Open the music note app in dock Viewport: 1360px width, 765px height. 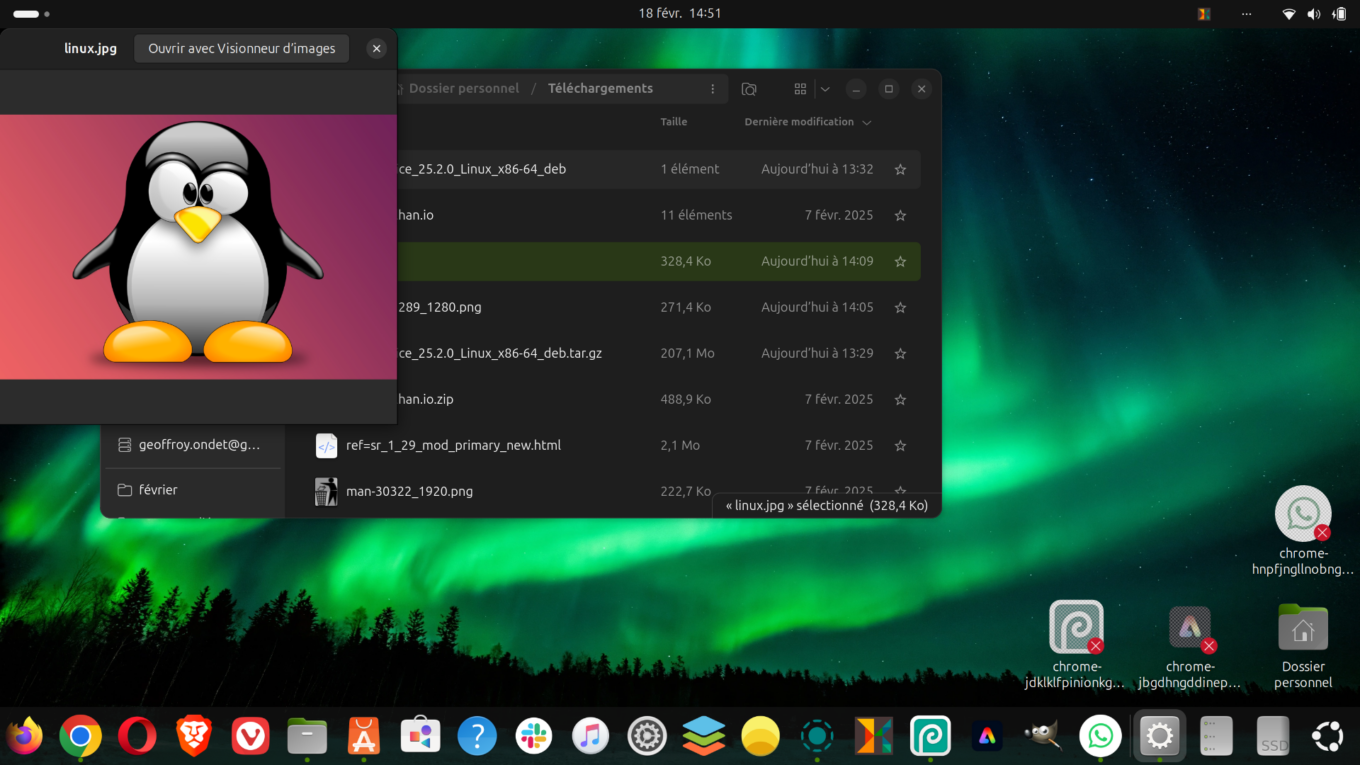(590, 737)
